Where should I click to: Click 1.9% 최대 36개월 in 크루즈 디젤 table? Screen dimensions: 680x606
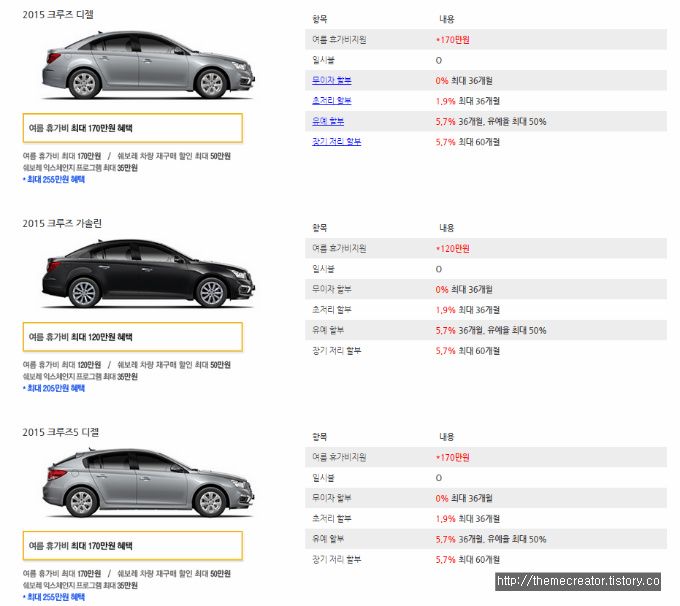pos(468,101)
